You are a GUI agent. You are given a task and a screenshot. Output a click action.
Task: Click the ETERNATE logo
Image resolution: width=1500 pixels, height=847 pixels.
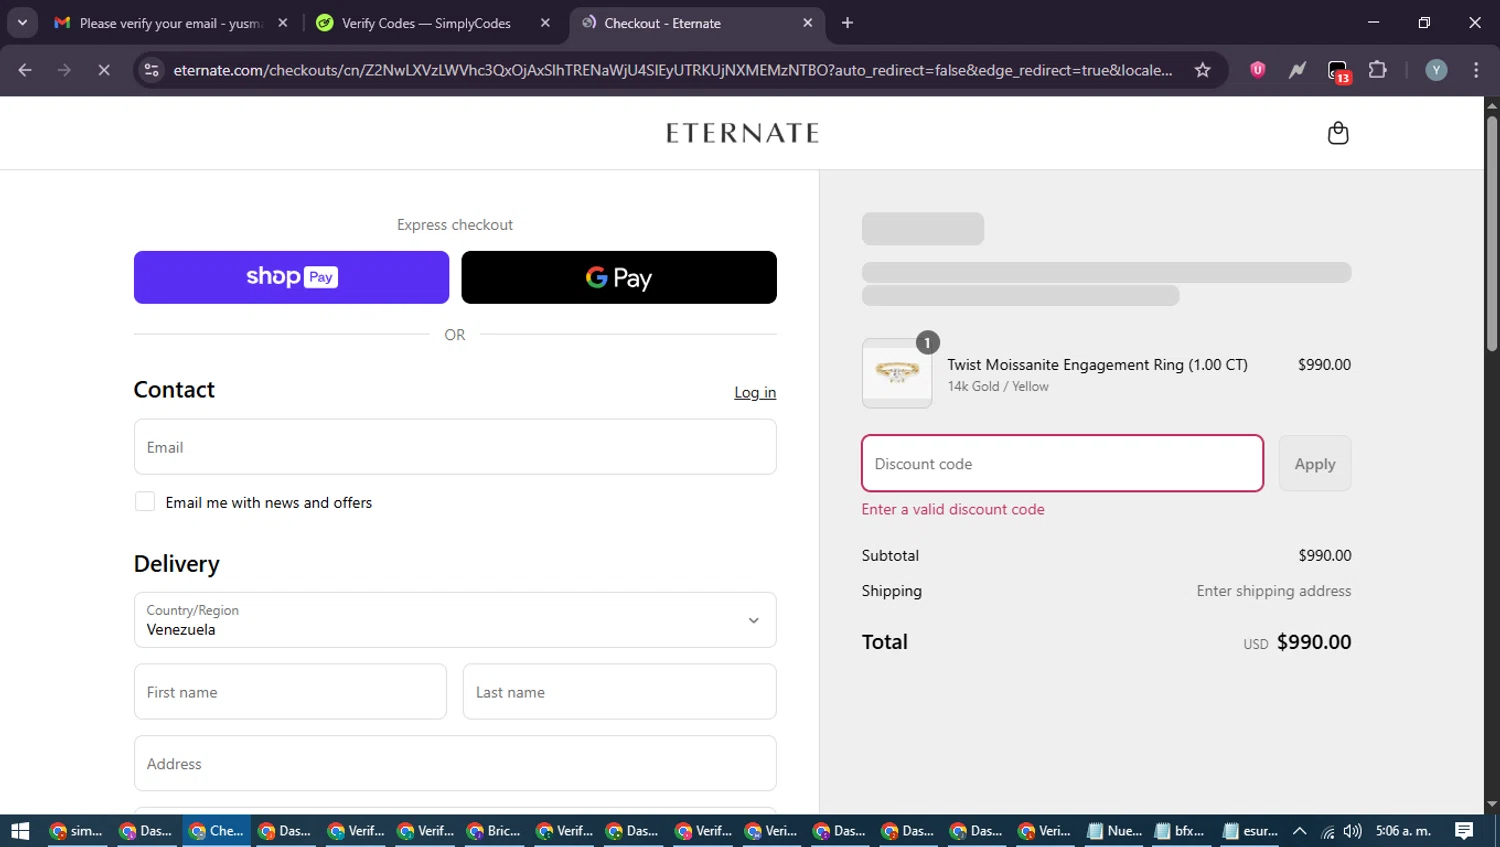742,133
